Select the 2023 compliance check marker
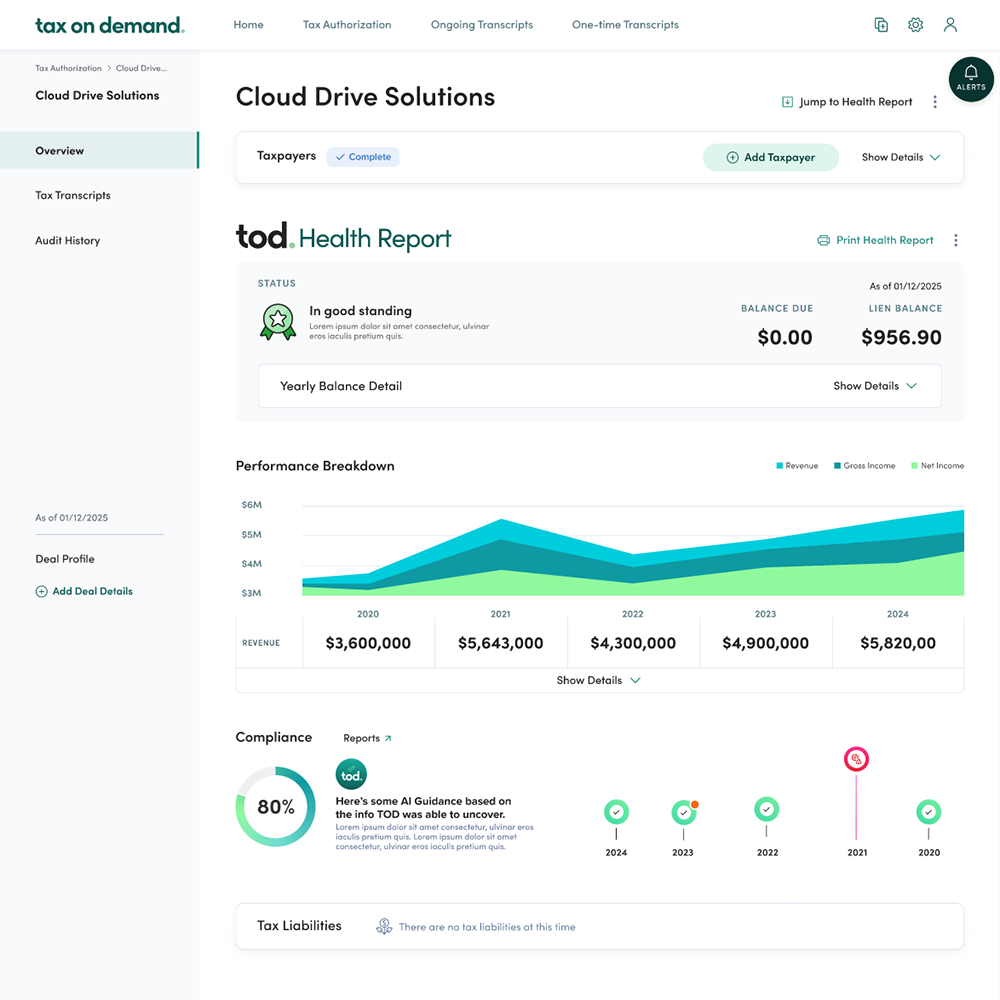The width and height of the screenshot is (1000, 1000). (x=683, y=812)
